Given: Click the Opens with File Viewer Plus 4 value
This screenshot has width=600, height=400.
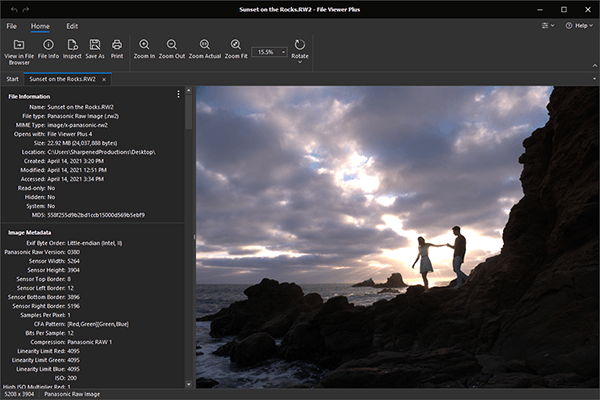Looking at the screenshot, I should pyautogui.click(x=70, y=134).
